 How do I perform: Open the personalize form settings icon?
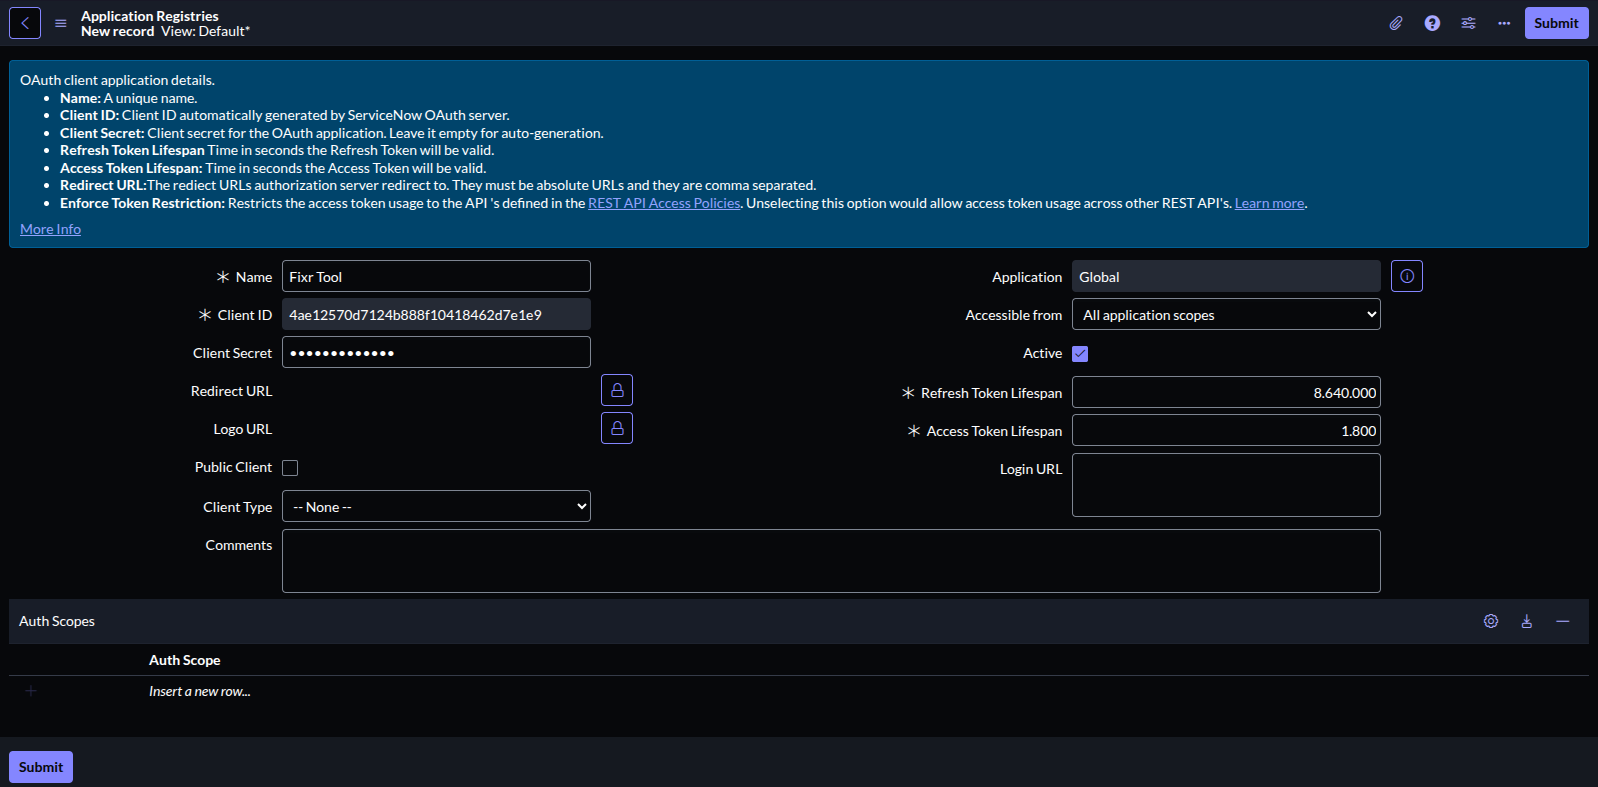[x=1468, y=23]
